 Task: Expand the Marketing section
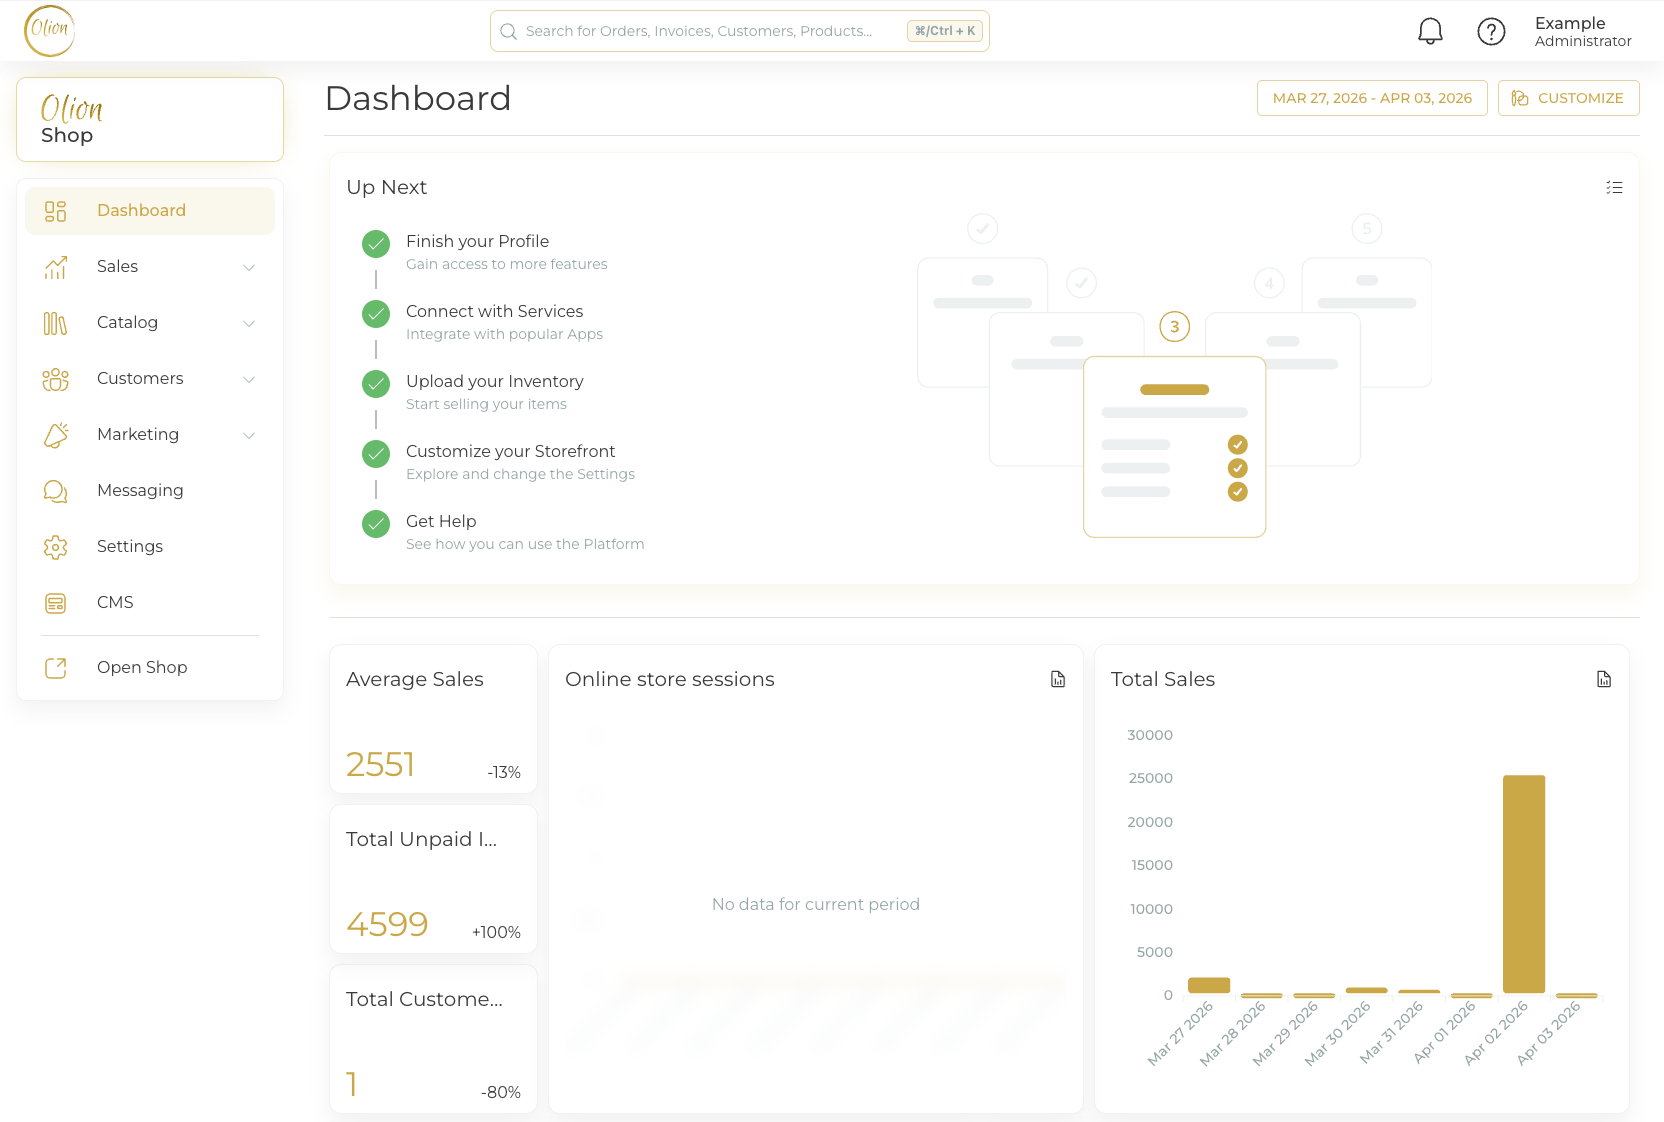click(248, 435)
